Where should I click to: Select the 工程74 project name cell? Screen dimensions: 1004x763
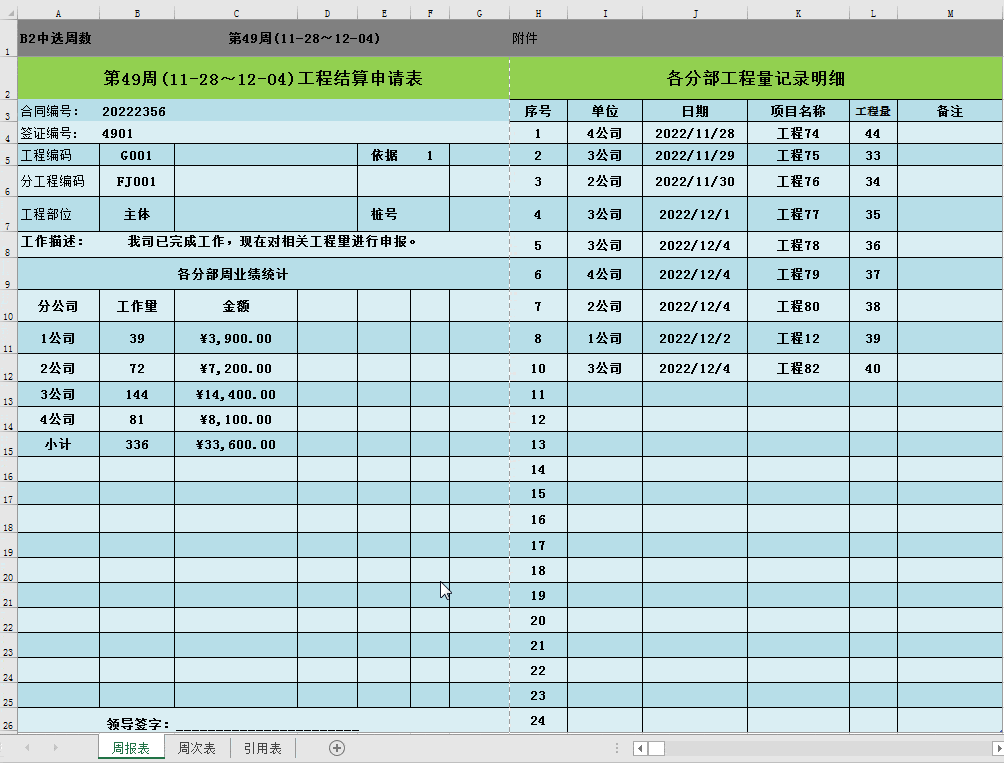click(x=798, y=133)
